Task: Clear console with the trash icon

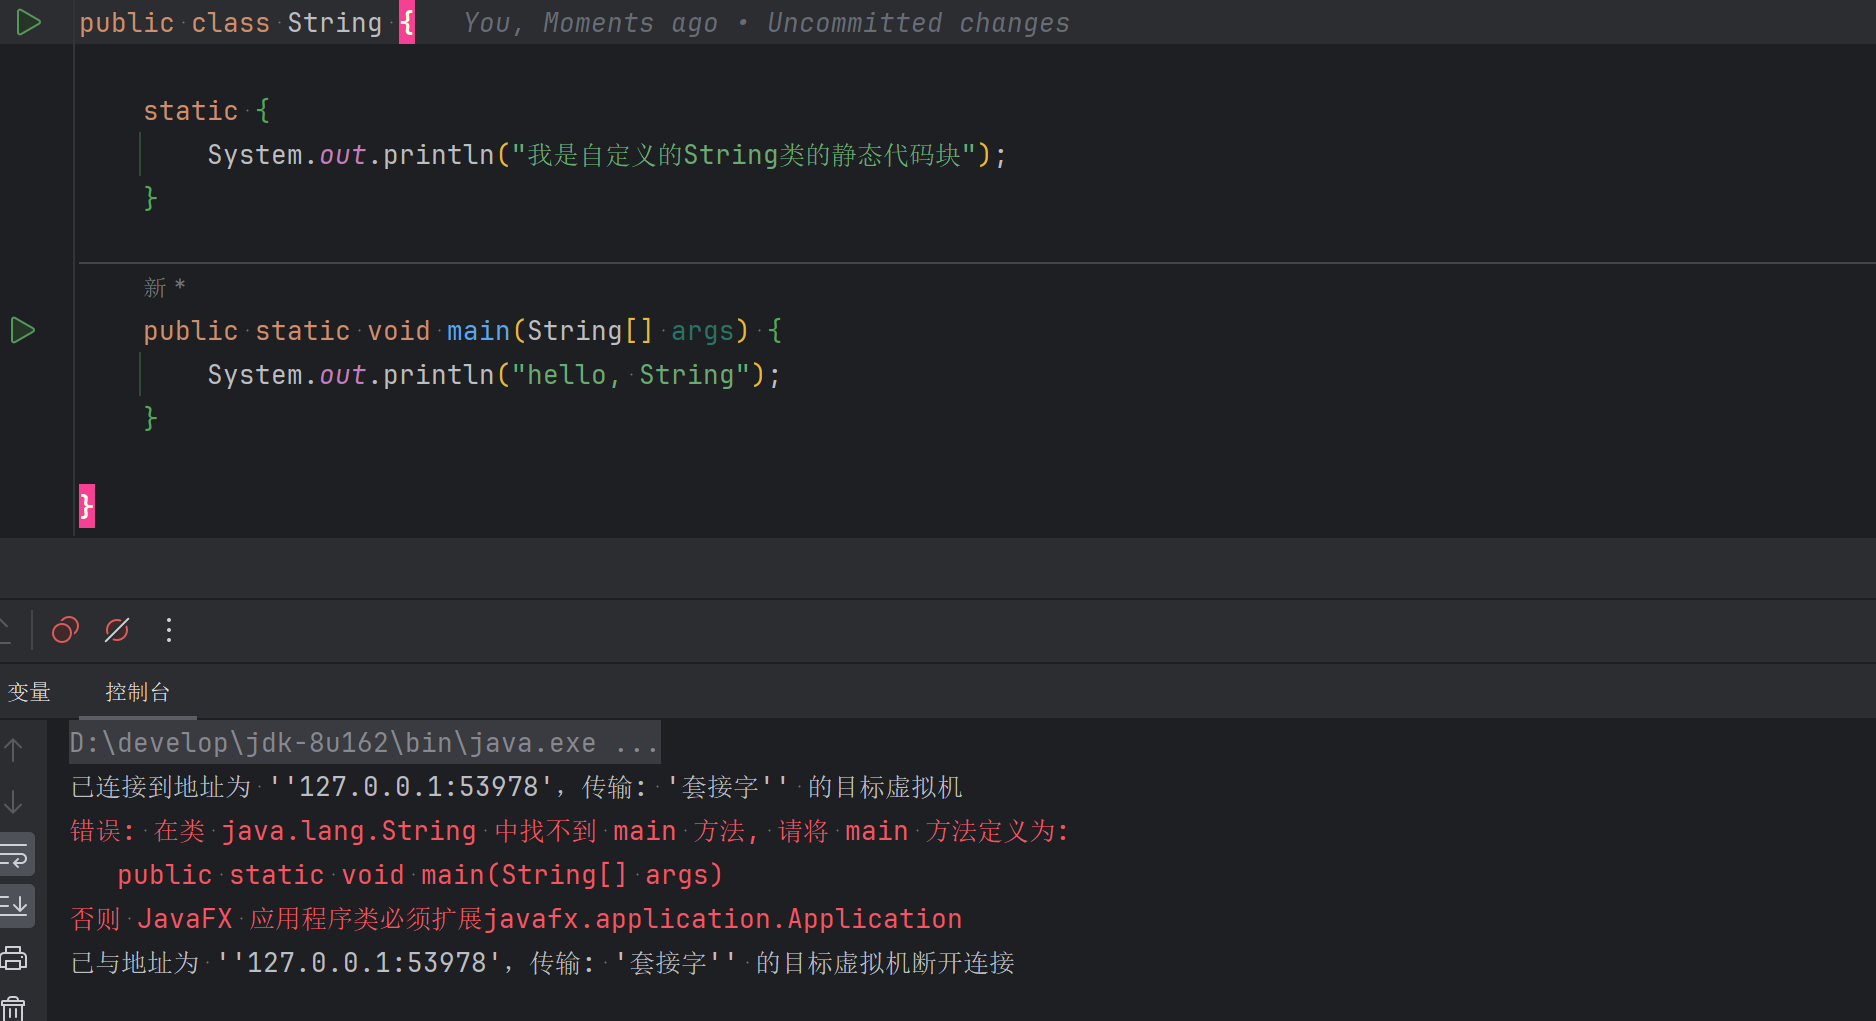Action: pos(14,1007)
